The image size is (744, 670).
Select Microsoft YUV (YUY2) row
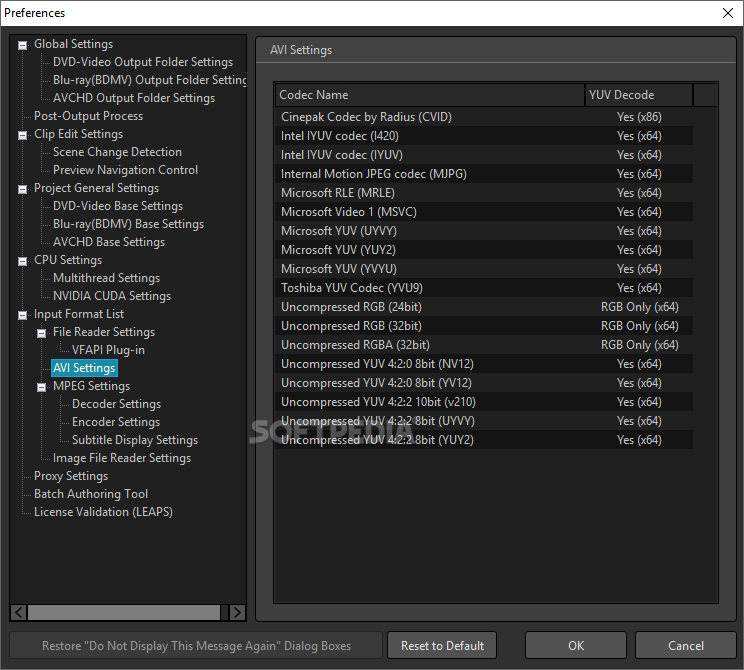click(484, 250)
